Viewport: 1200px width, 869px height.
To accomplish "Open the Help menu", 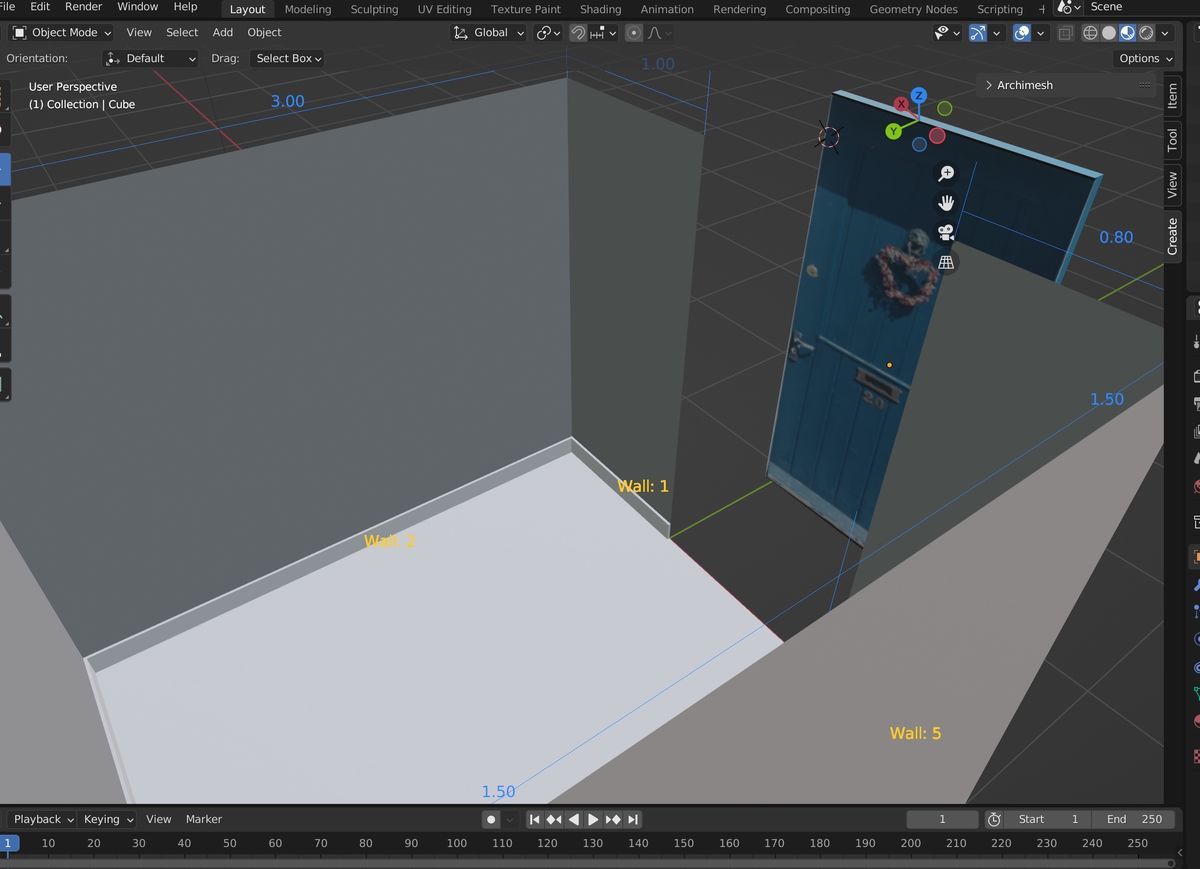I will coord(186,7).
